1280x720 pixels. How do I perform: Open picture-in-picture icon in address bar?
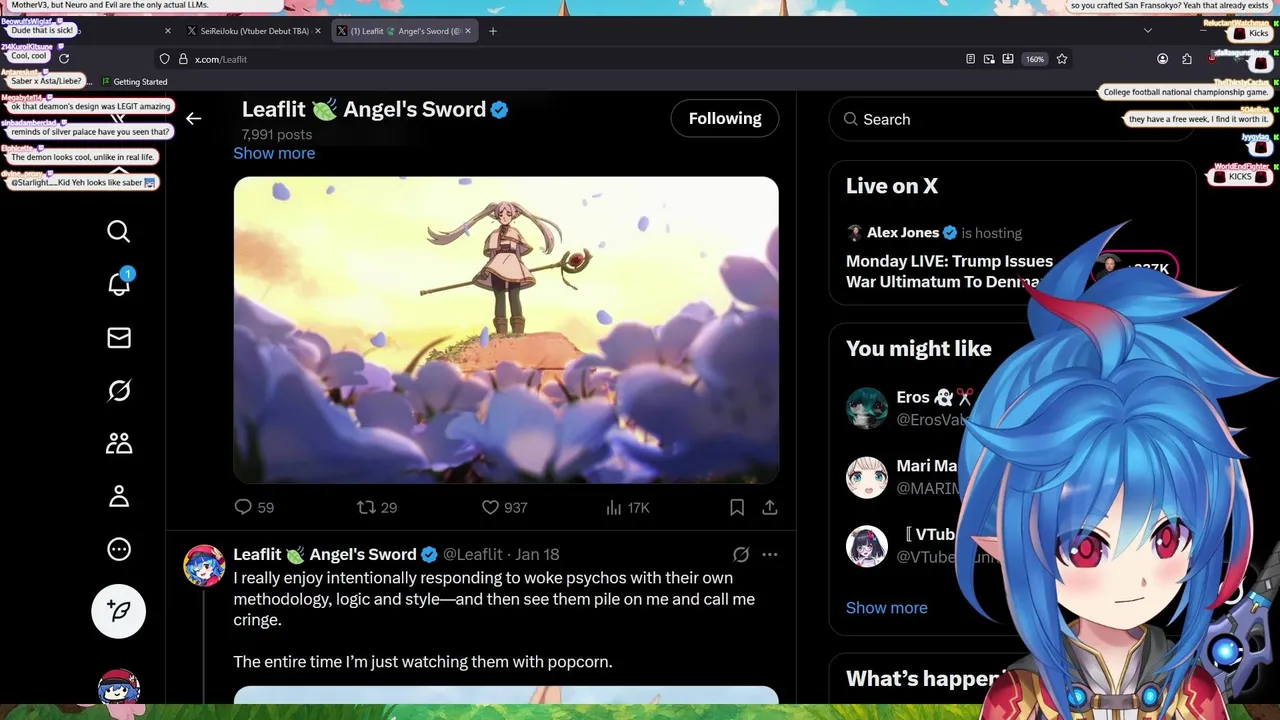[989, 59]
